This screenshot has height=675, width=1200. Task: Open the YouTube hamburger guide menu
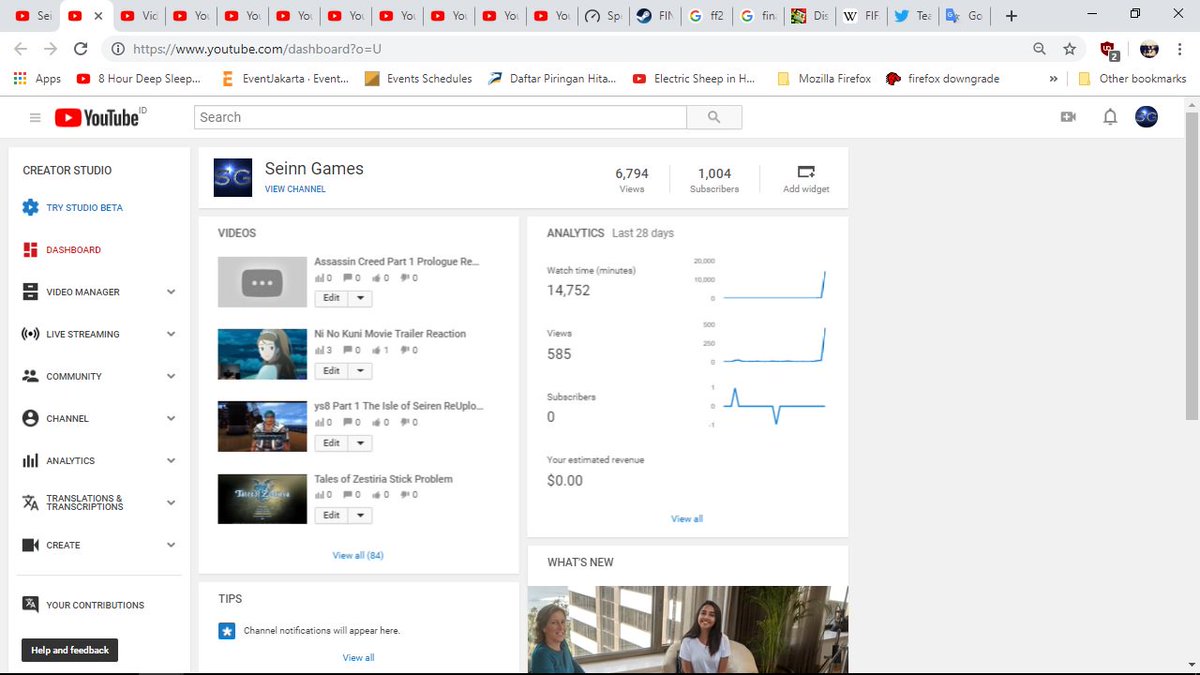tap(35, 118)
